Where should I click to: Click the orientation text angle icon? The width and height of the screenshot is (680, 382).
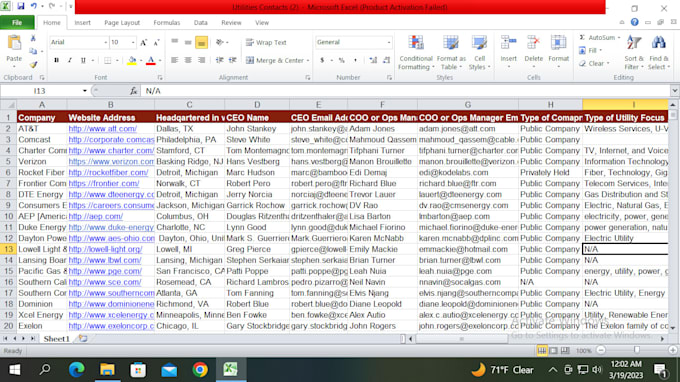(220, 42)
